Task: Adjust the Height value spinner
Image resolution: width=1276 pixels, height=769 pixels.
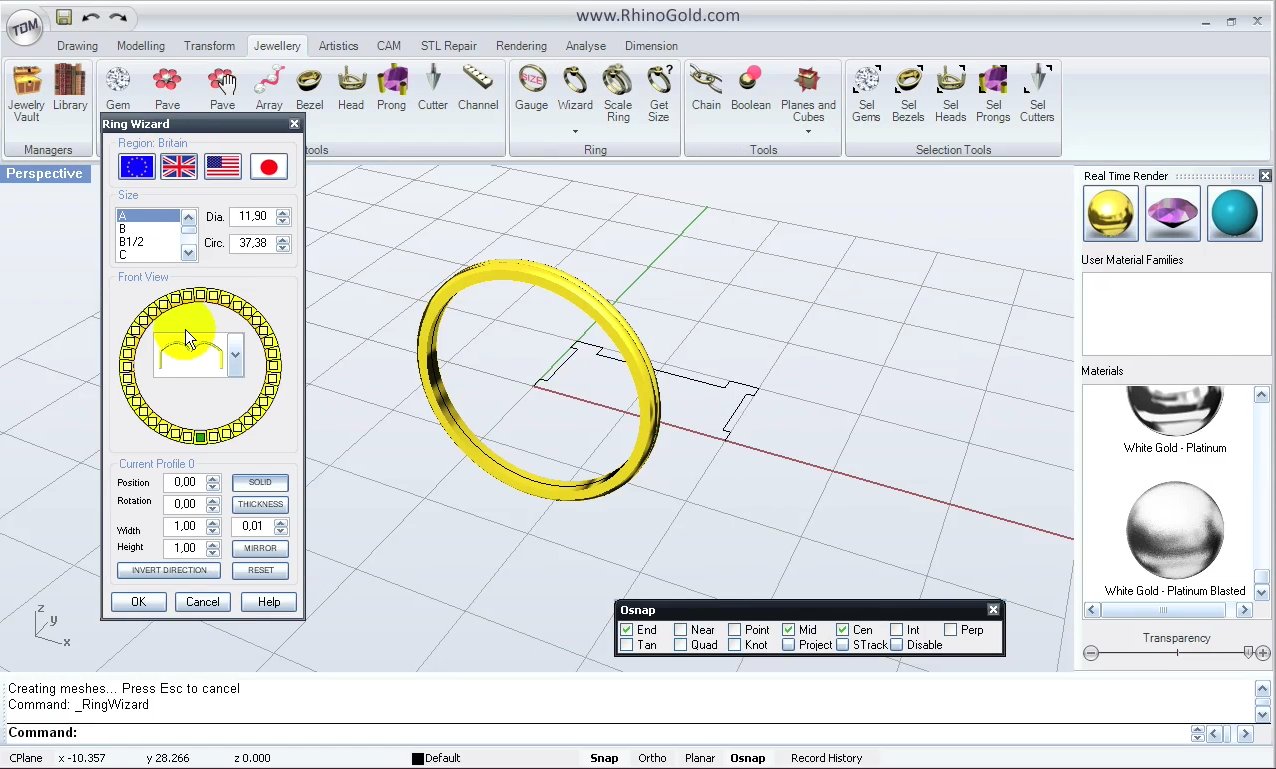Action: click(x=213, y=548)
